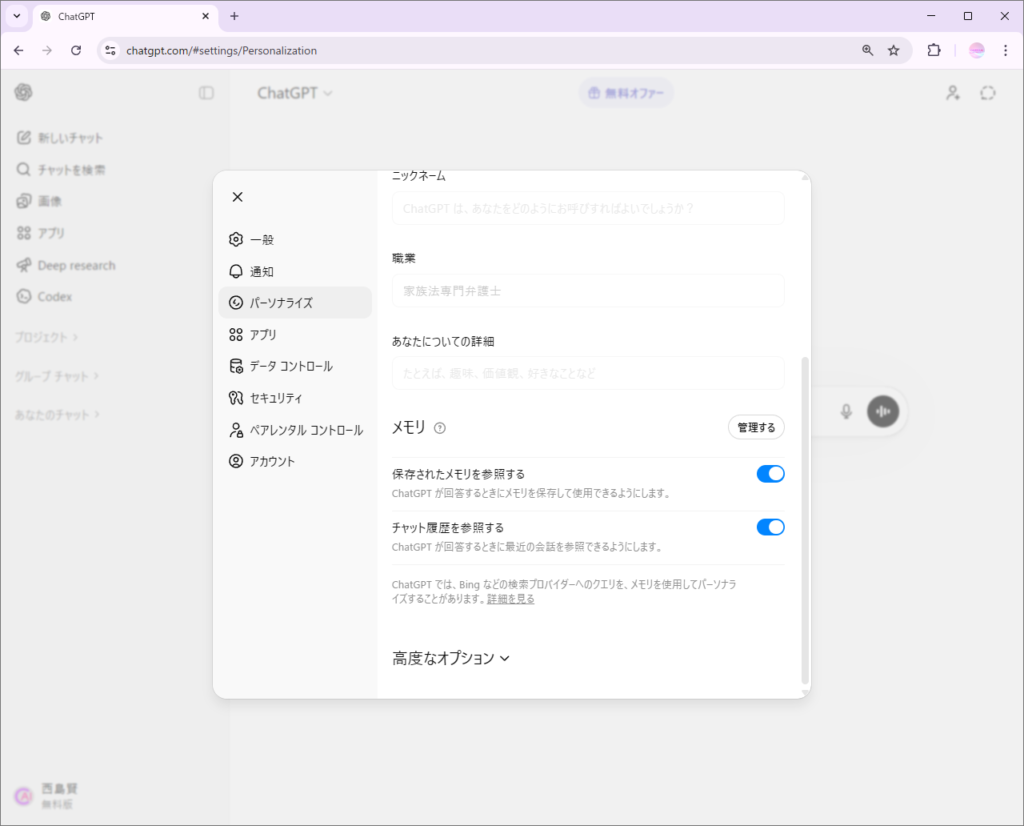
Task: Click the microphone dictation icon
Action: point(846,411)
